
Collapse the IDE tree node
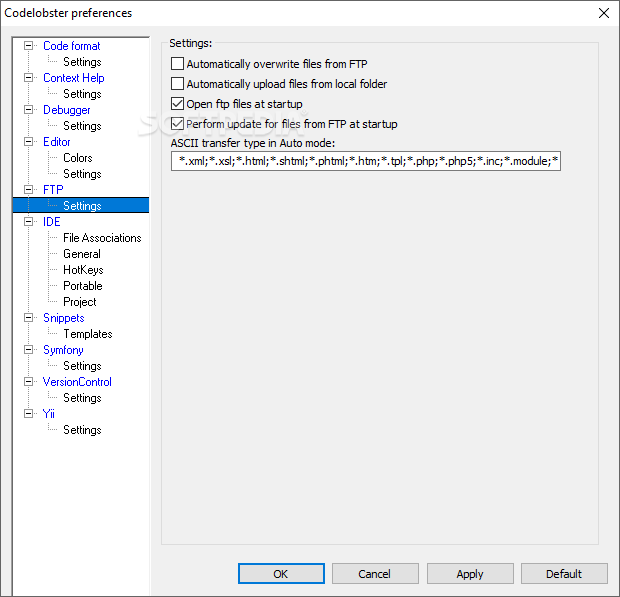pyautogui.click(x=28, y=221)
